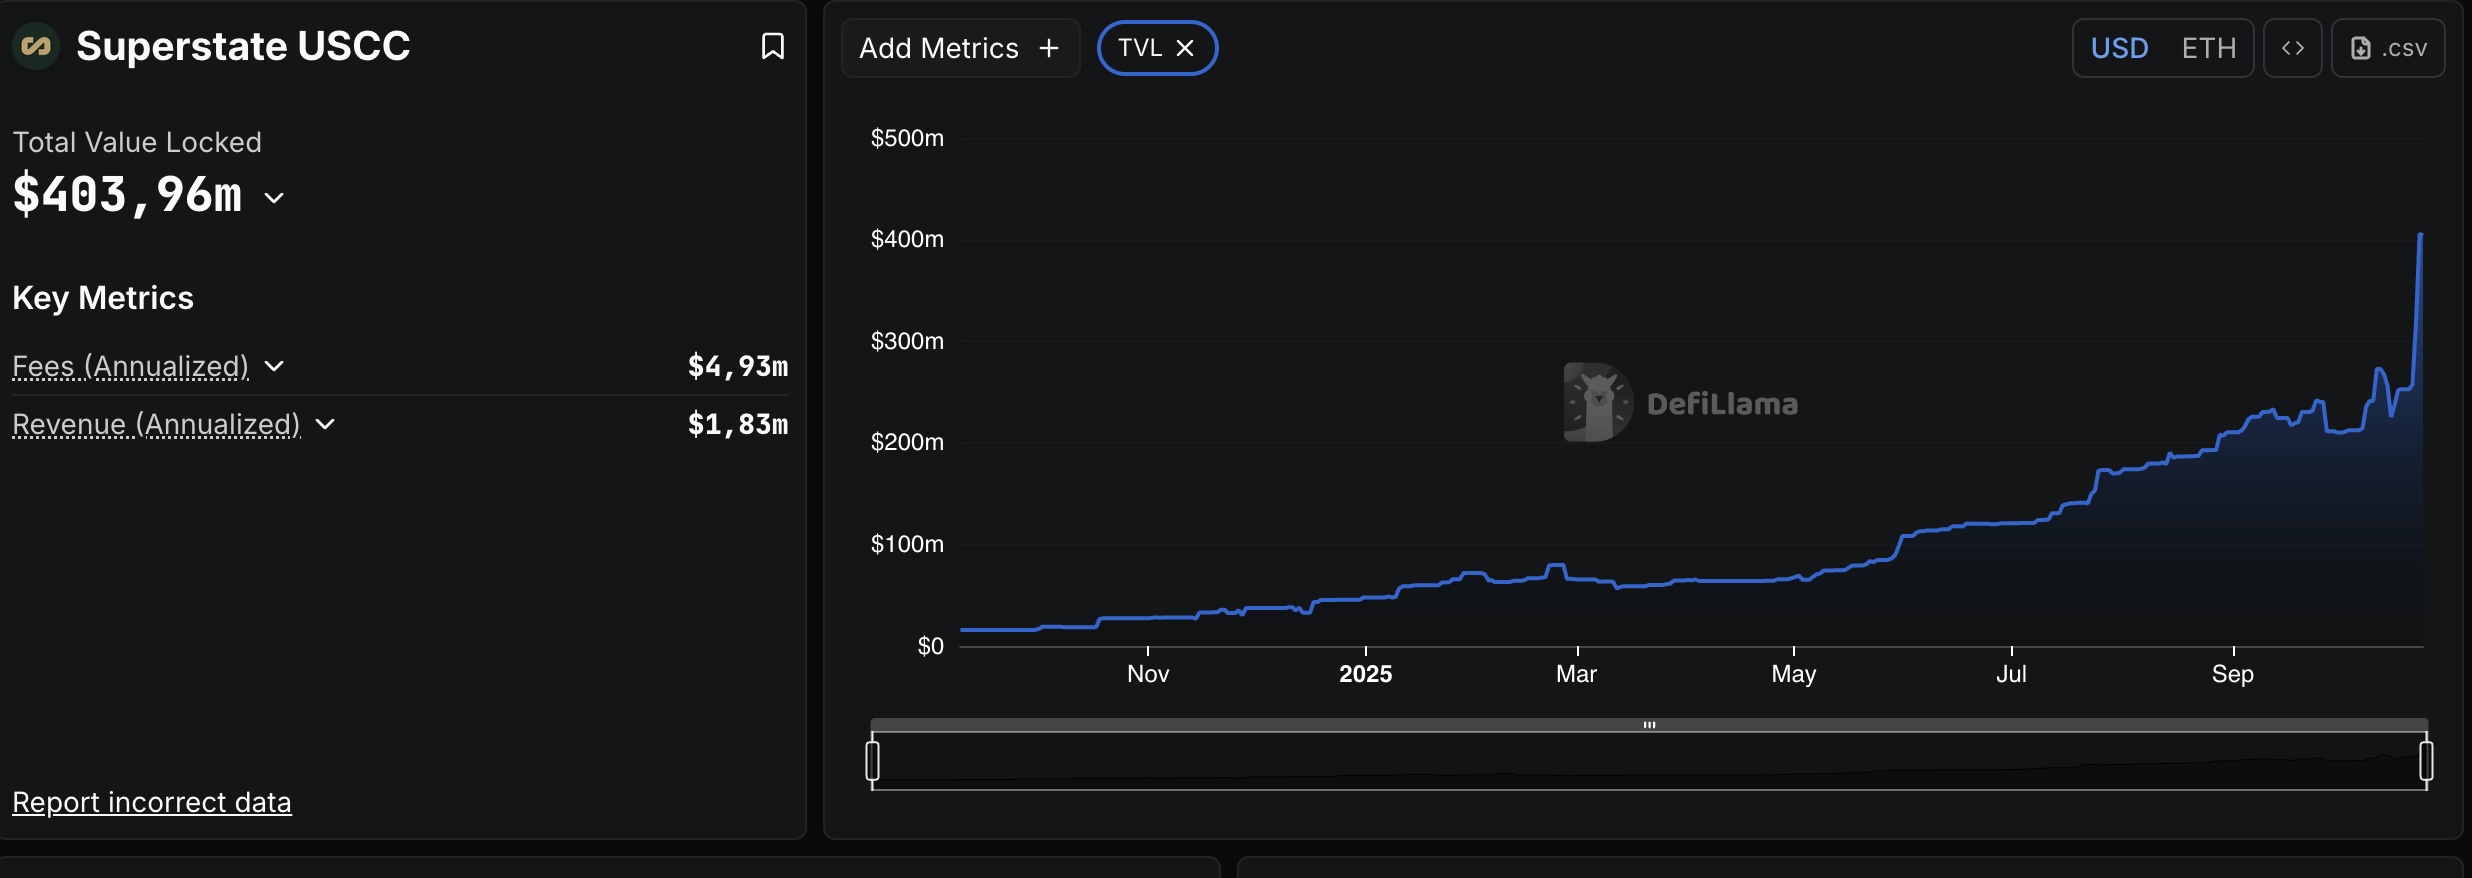The height and width of the screenshot is (878, 2472).
Task: Click the Revenue (Annualized) label
Action: pyautogui.click(x=156, y=424)
